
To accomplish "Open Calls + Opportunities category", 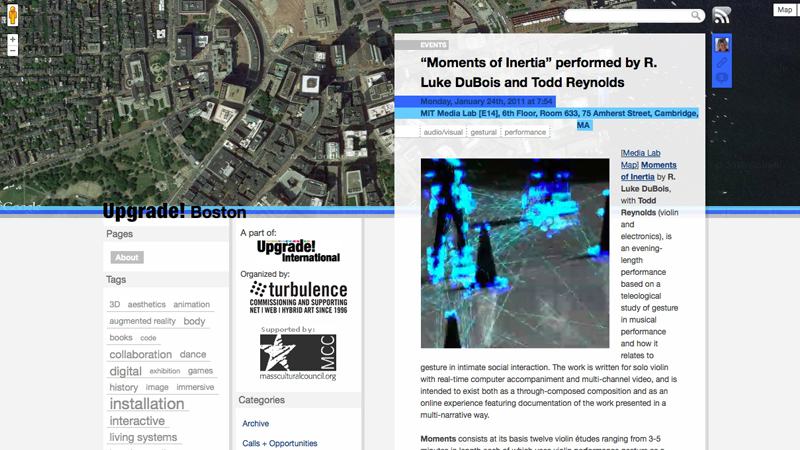I will pyautogui.click(x=280, y=443).
